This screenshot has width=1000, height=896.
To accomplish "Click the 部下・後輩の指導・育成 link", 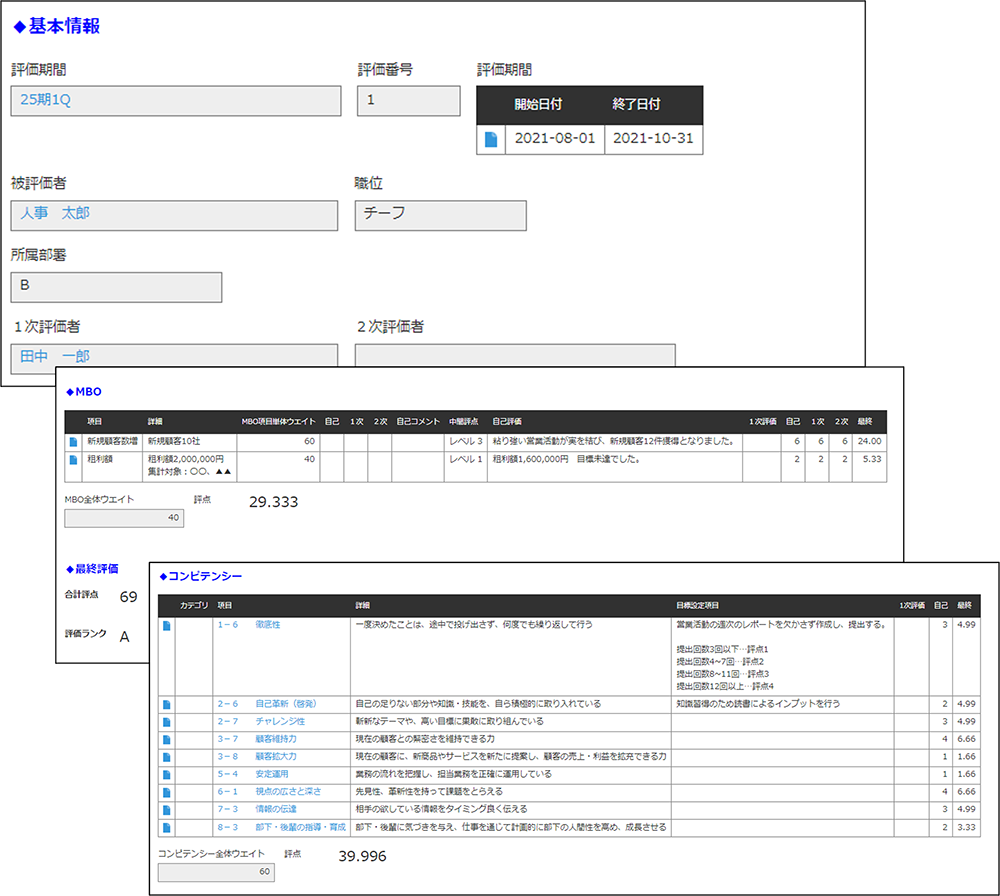I will [x=300, y=827].
